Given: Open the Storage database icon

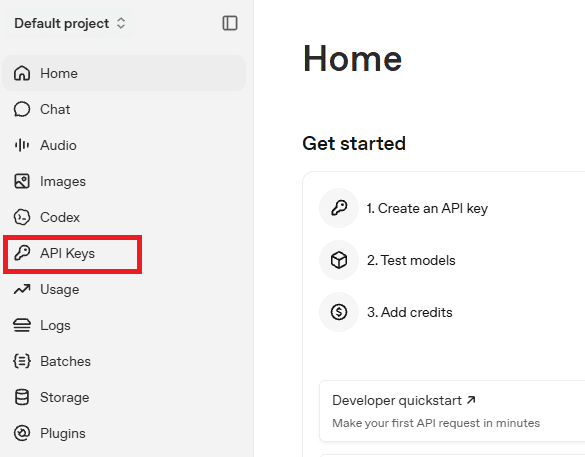Looking at the screenshot, I should click(x=22, y=397).
